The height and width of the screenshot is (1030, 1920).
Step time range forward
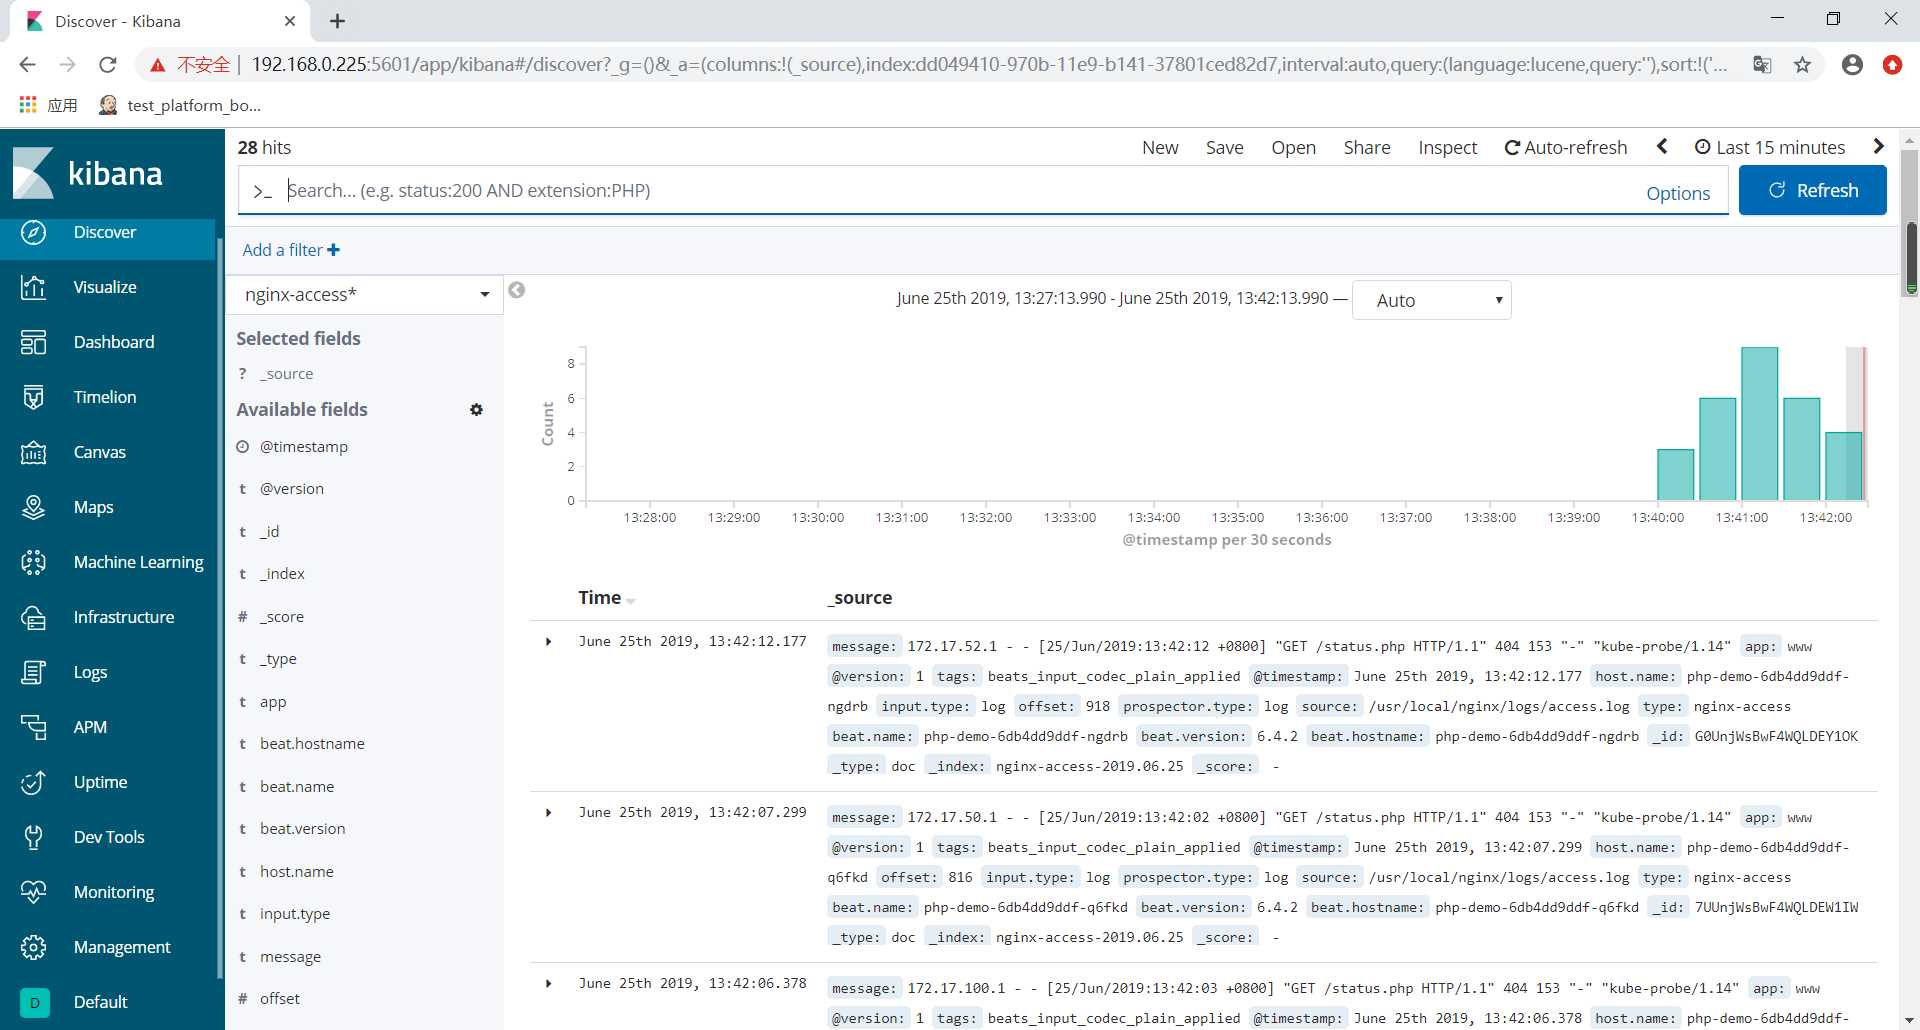[x=1878, y=146]
